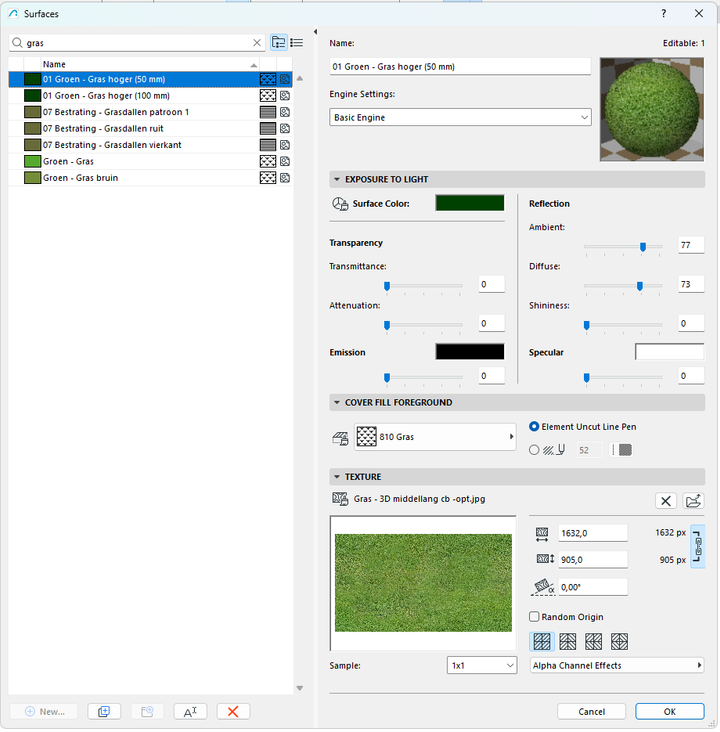This screenshot has width=720, height=732.
Task: Click the New... button
Action: click(x=45, y=711)
